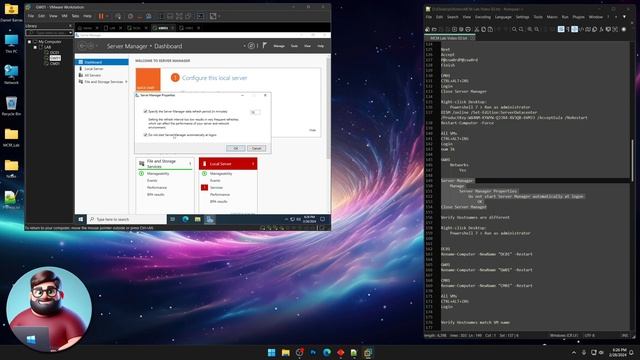Open Task View in the guest taskbar
The image size is (640, 360).
pos(173,220)
